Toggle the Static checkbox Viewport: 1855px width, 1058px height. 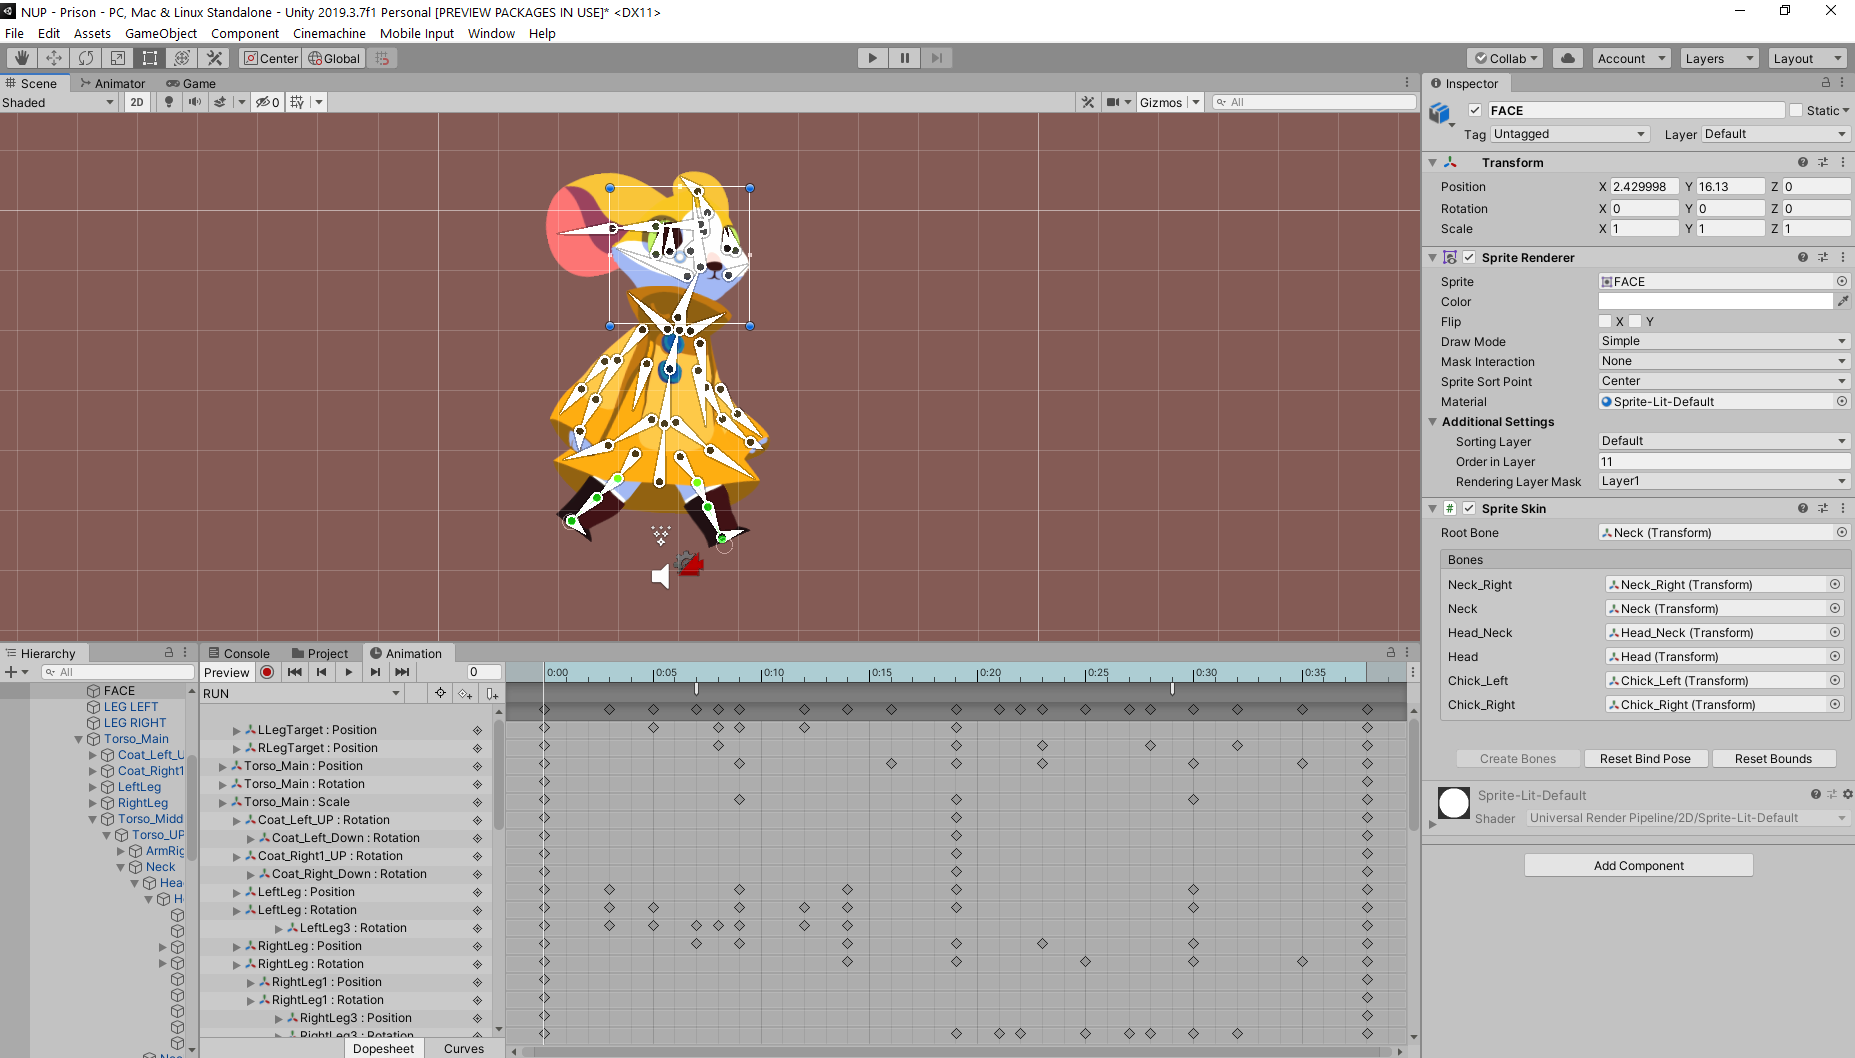[1796, 111]
